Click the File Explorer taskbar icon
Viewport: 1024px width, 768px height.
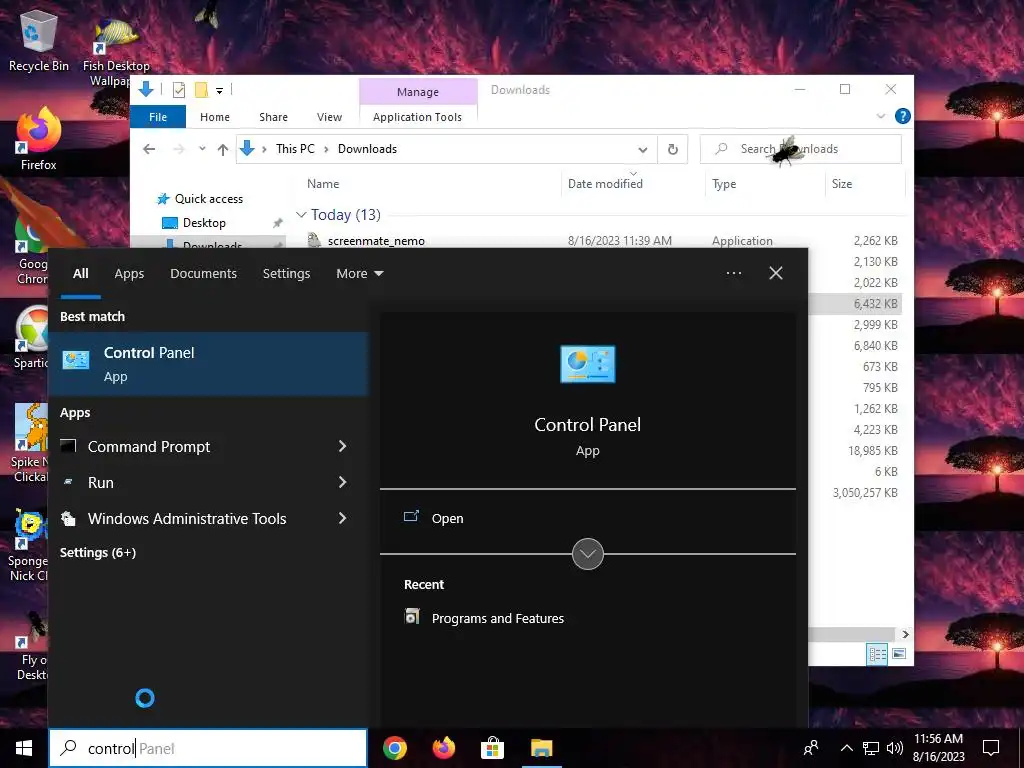click(x=541, y=748)
